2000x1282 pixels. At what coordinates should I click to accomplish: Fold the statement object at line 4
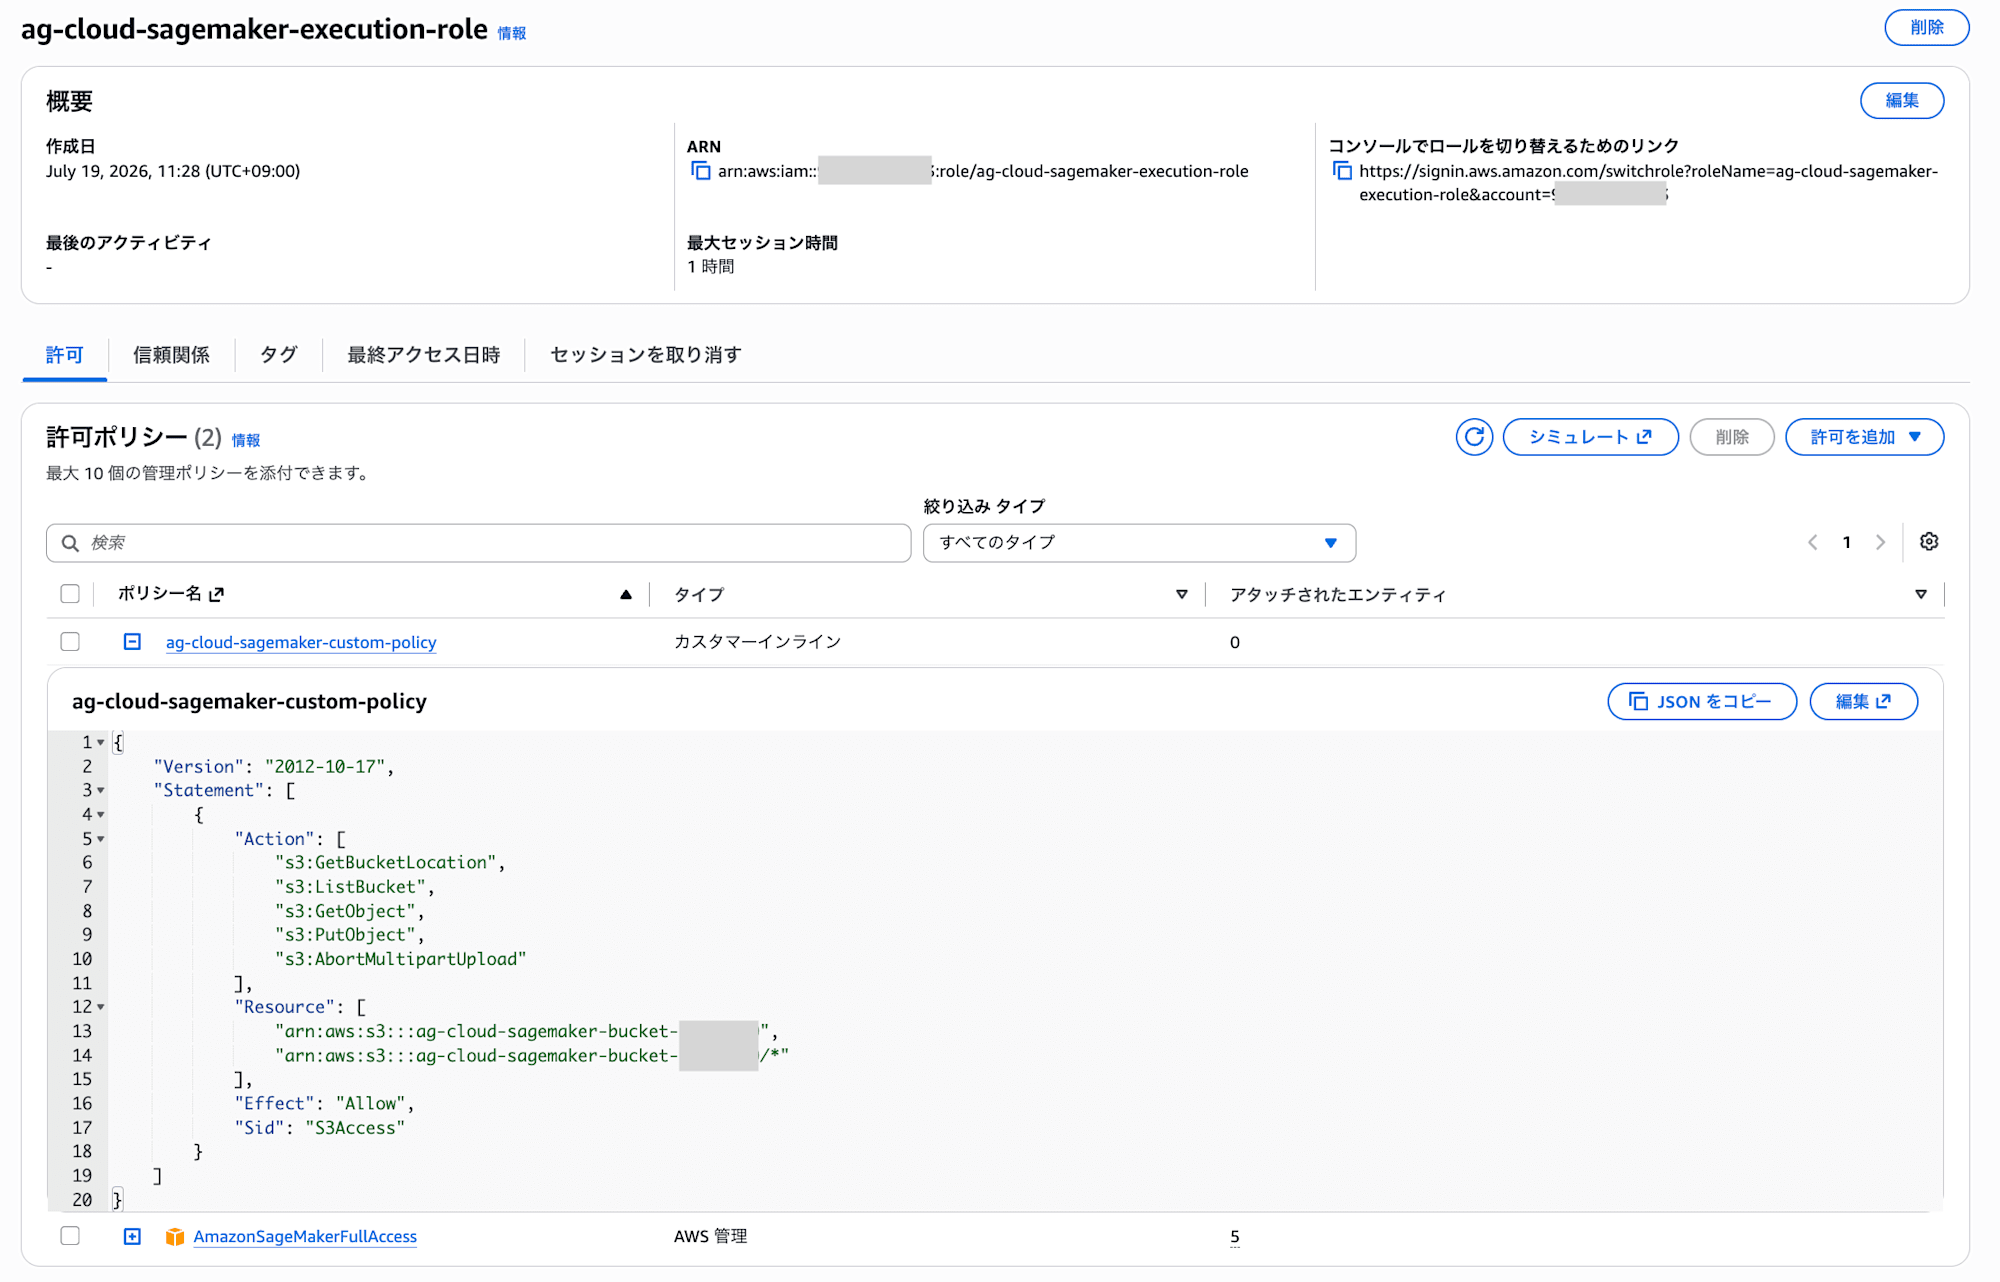pyautogui.click(x=101, y=814)
